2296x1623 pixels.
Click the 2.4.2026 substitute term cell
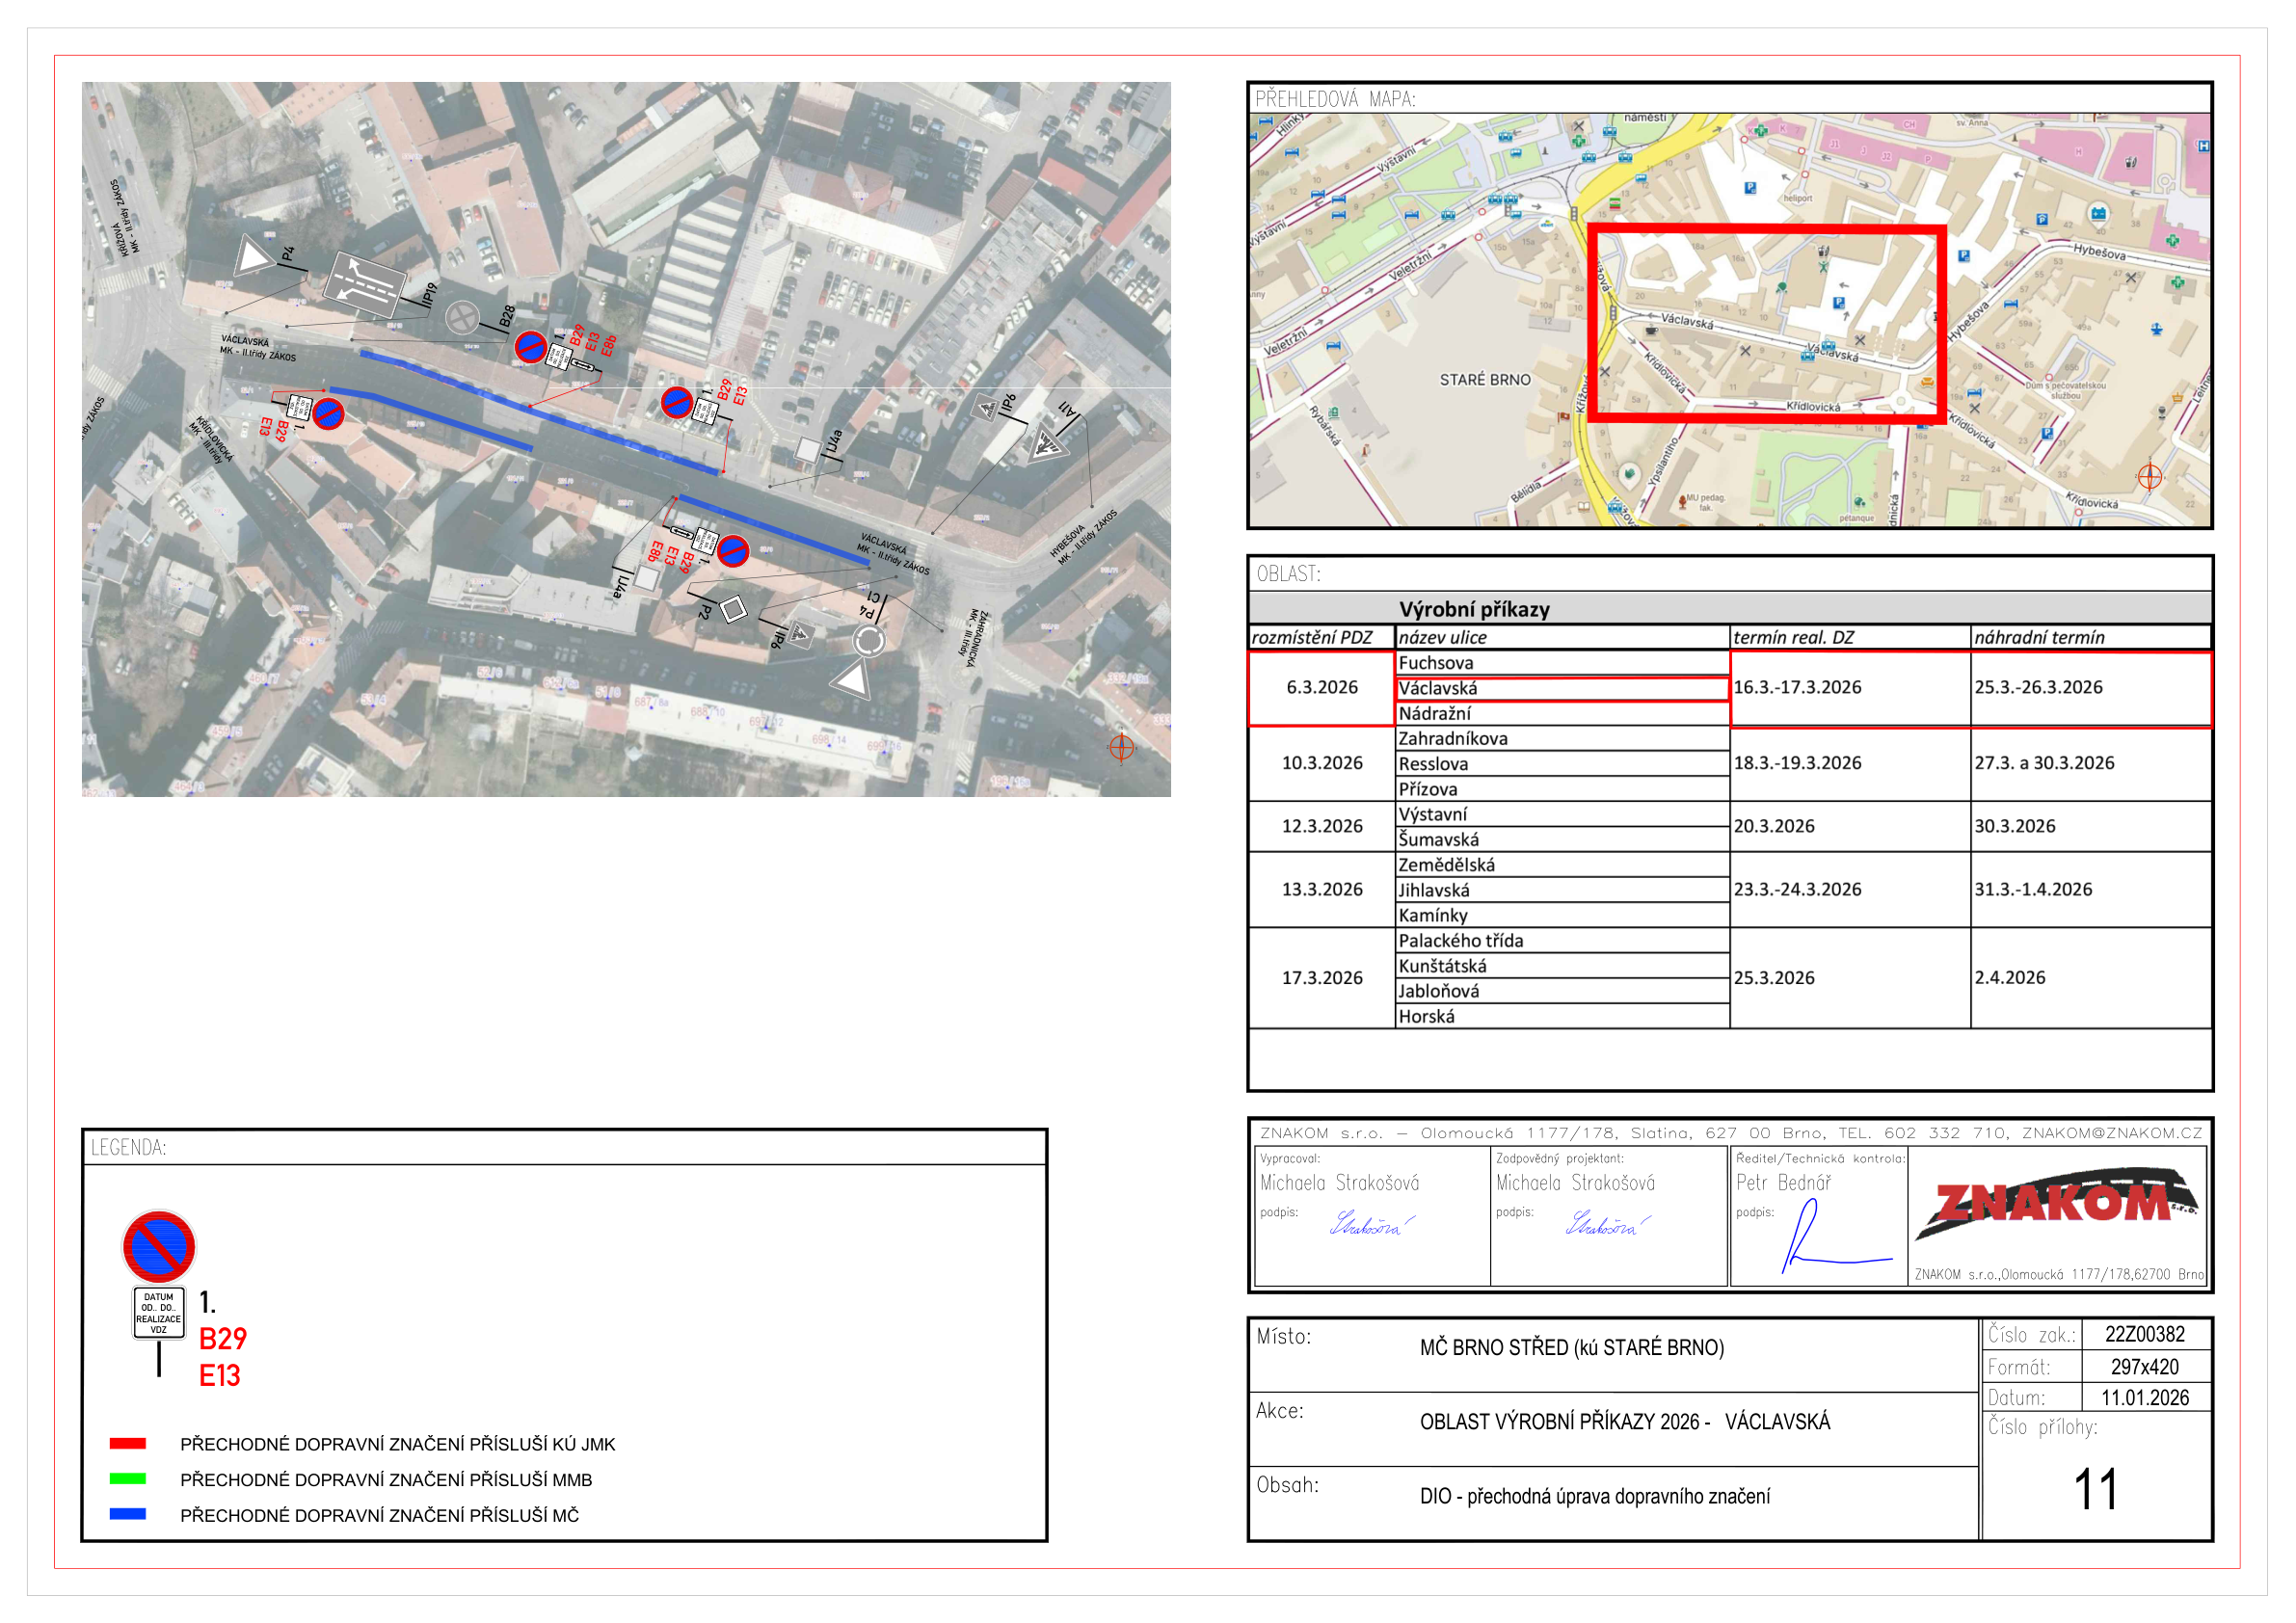pyautogui.click(x=2091, y=978)
